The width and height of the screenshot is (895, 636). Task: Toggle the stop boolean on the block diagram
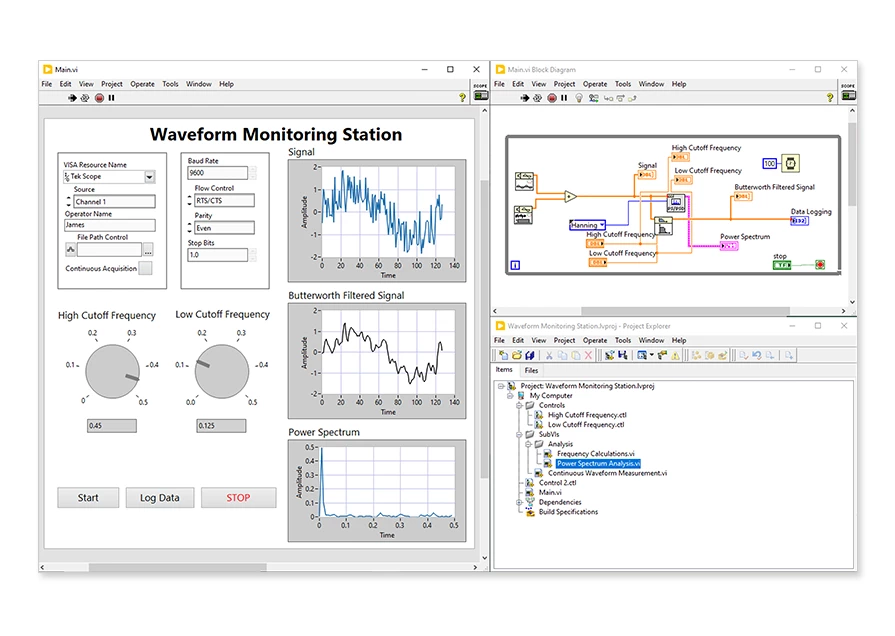[783, 265]
